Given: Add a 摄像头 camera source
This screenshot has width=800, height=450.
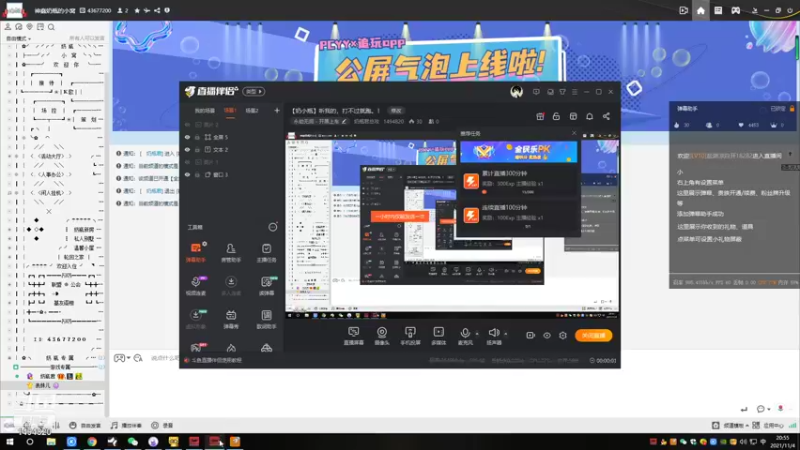Looking at the screenshot, I should pyautogui.click(x=382, y=336).
